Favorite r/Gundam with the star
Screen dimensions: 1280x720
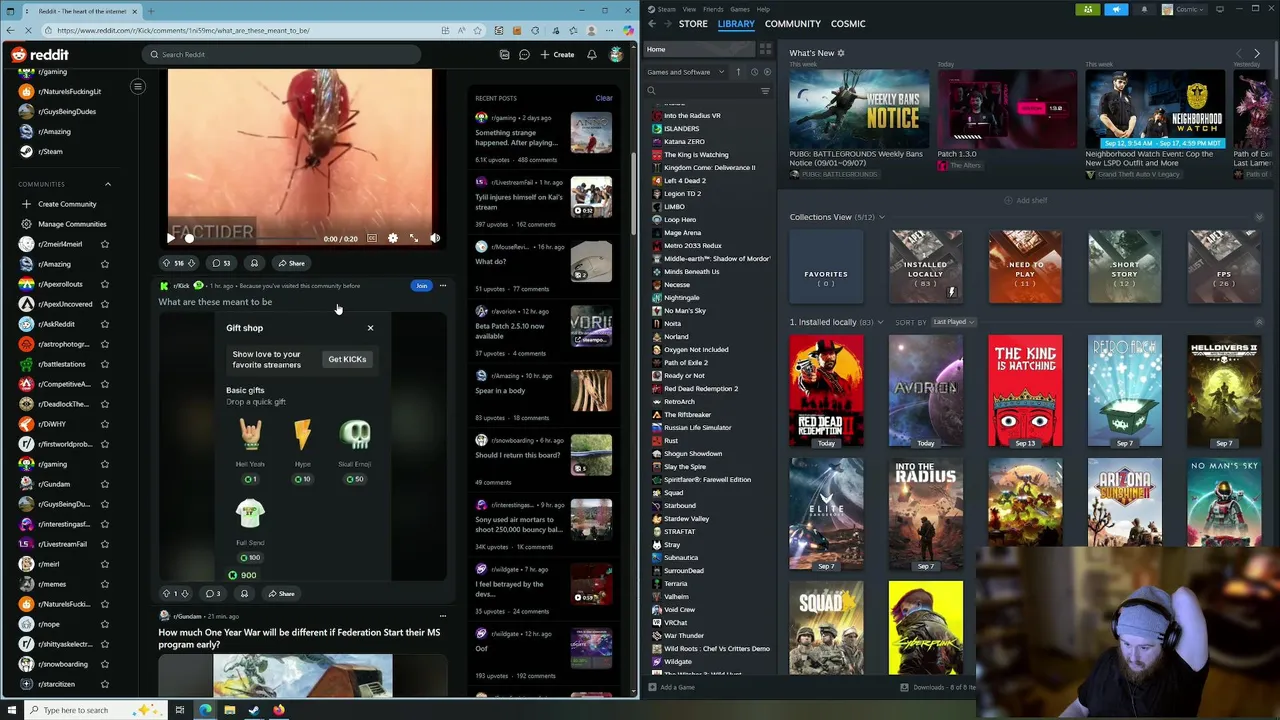(105, 484)
